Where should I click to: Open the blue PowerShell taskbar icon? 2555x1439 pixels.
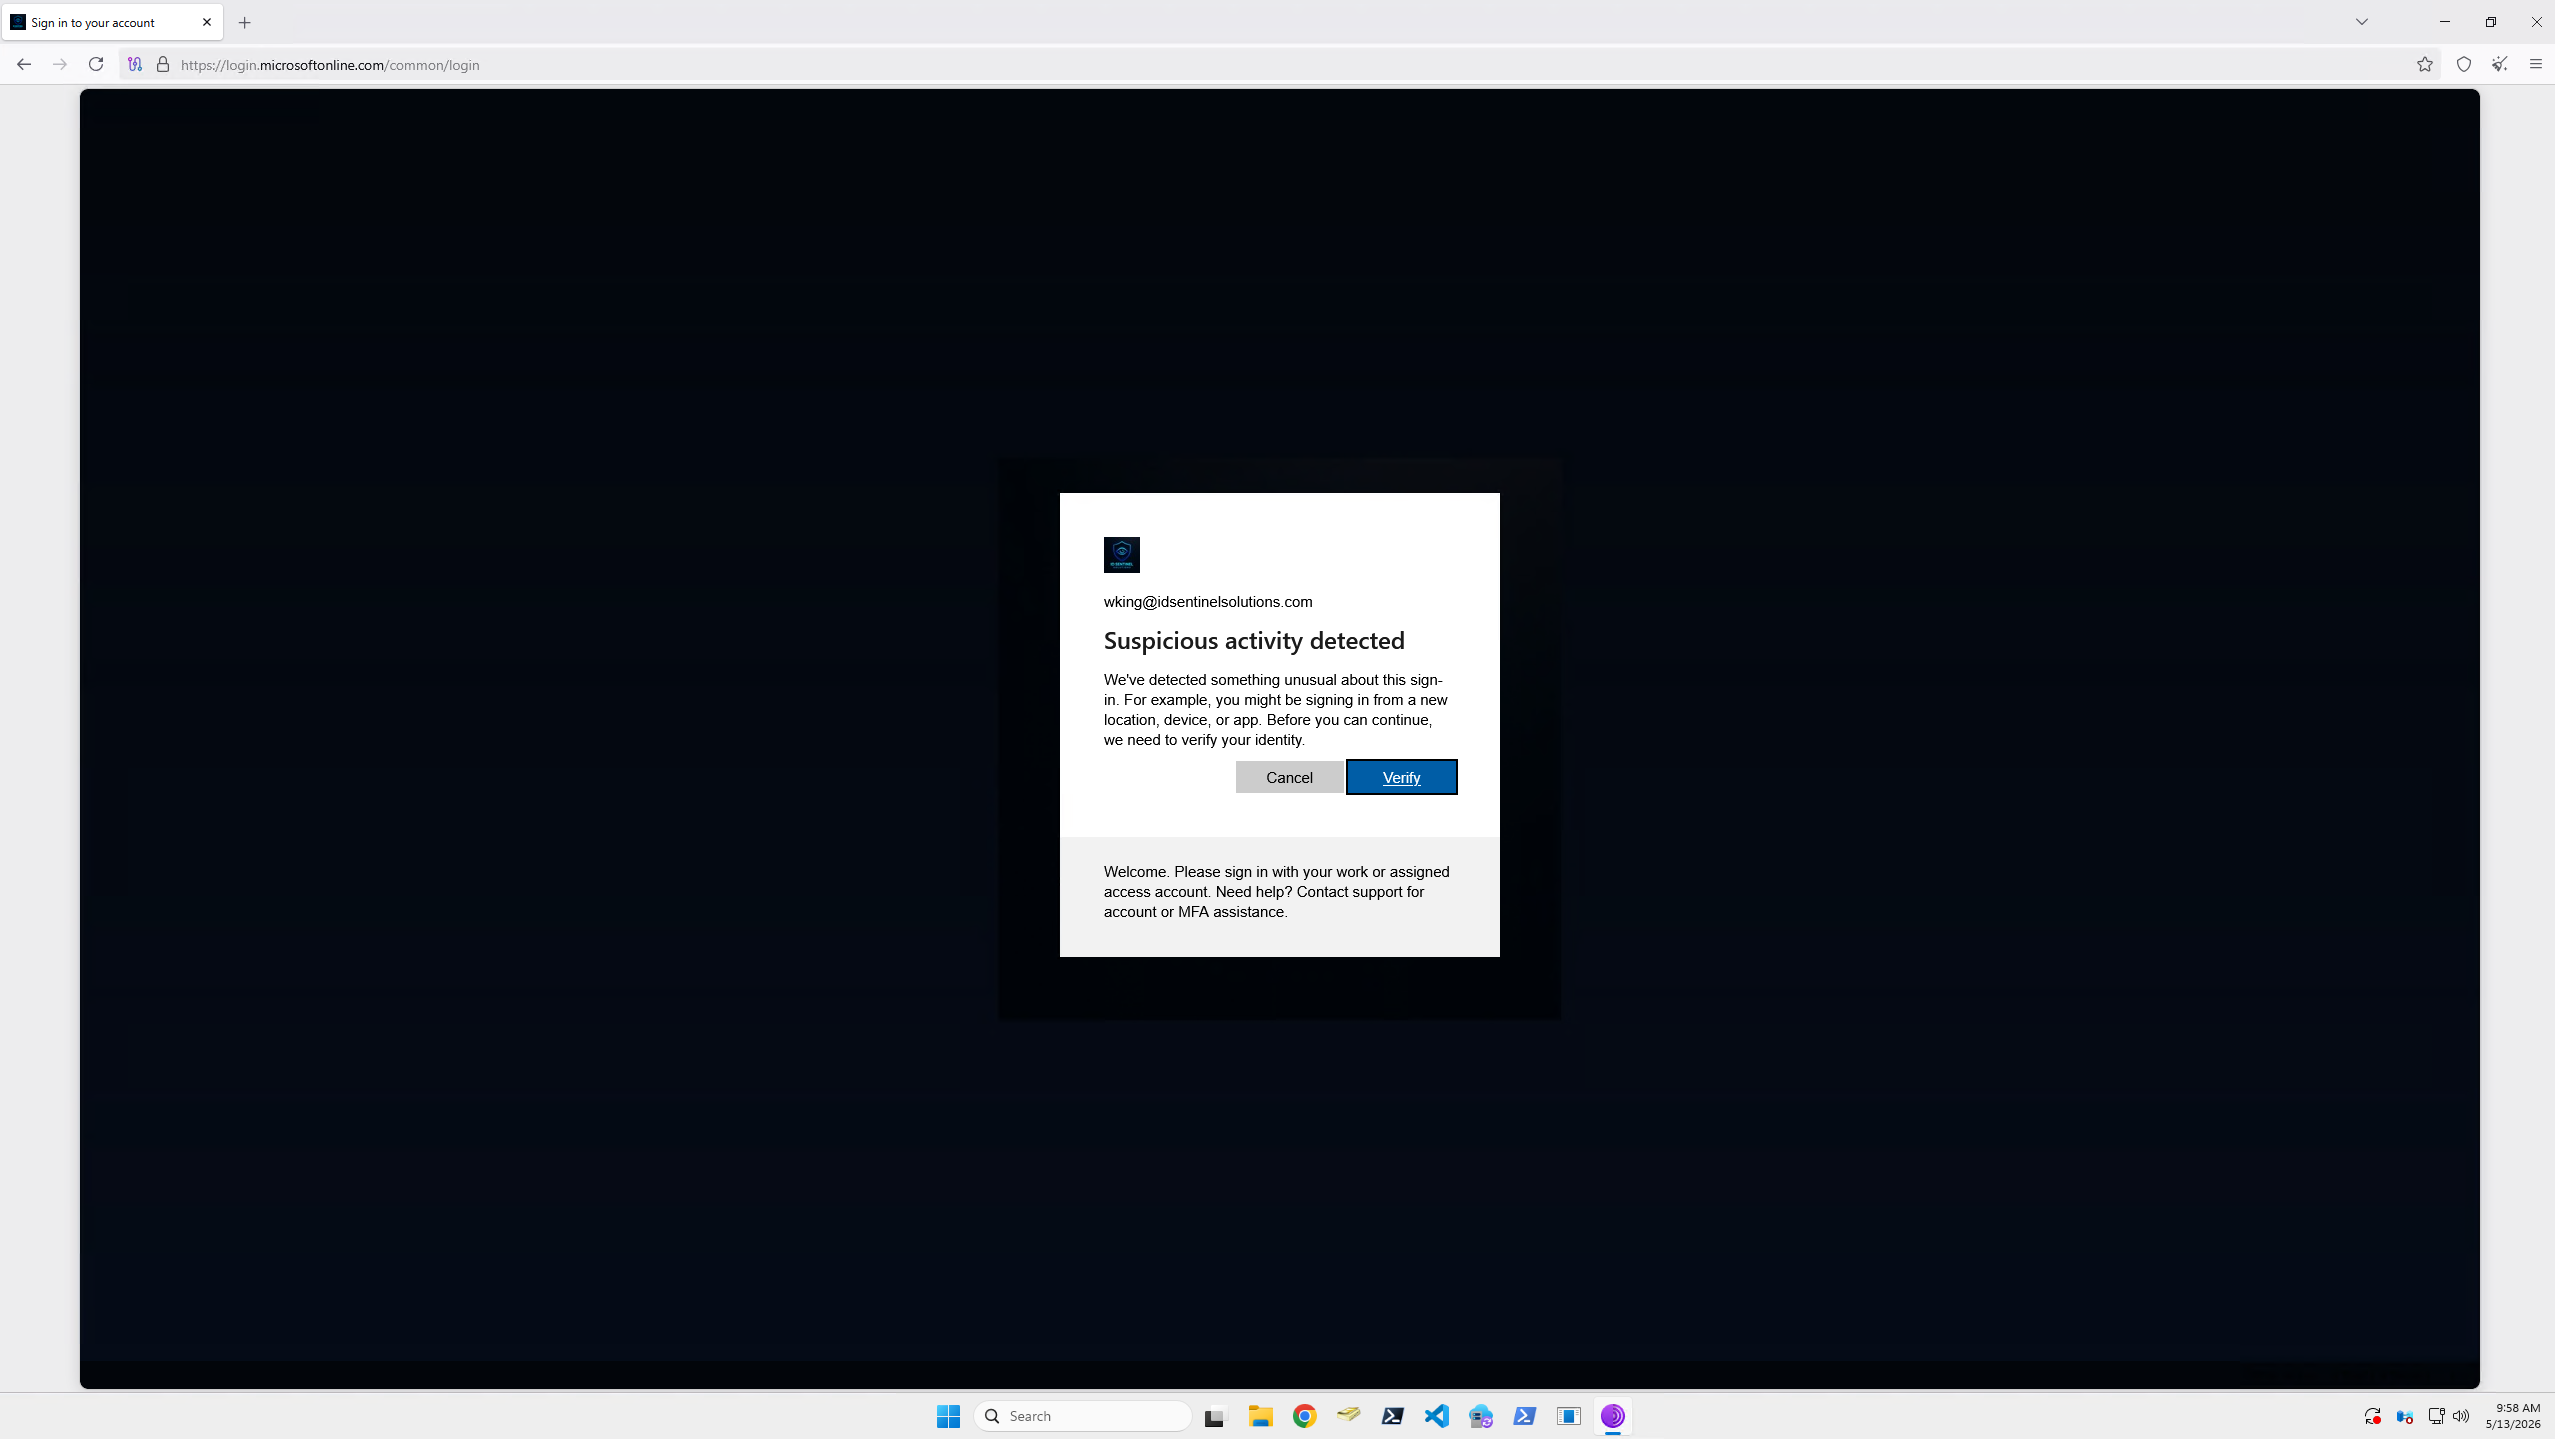click(1524, 1416)
